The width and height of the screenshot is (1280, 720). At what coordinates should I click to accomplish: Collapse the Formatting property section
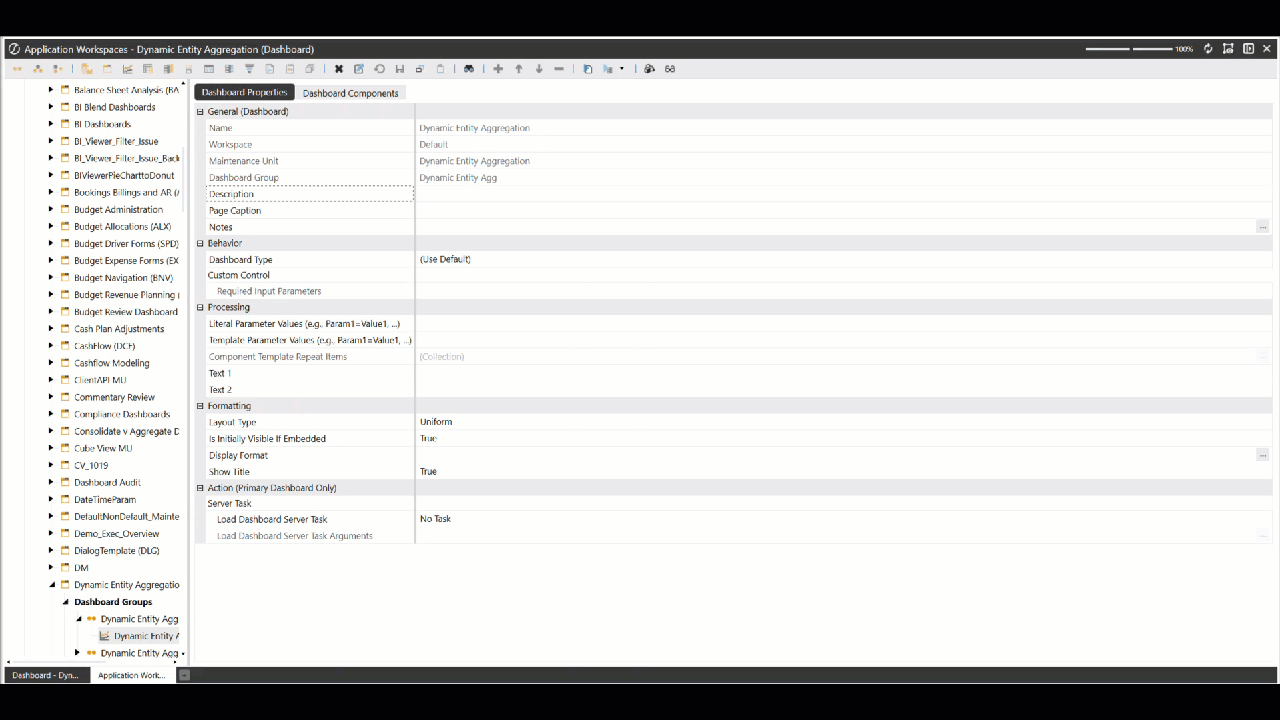[200, 406]
